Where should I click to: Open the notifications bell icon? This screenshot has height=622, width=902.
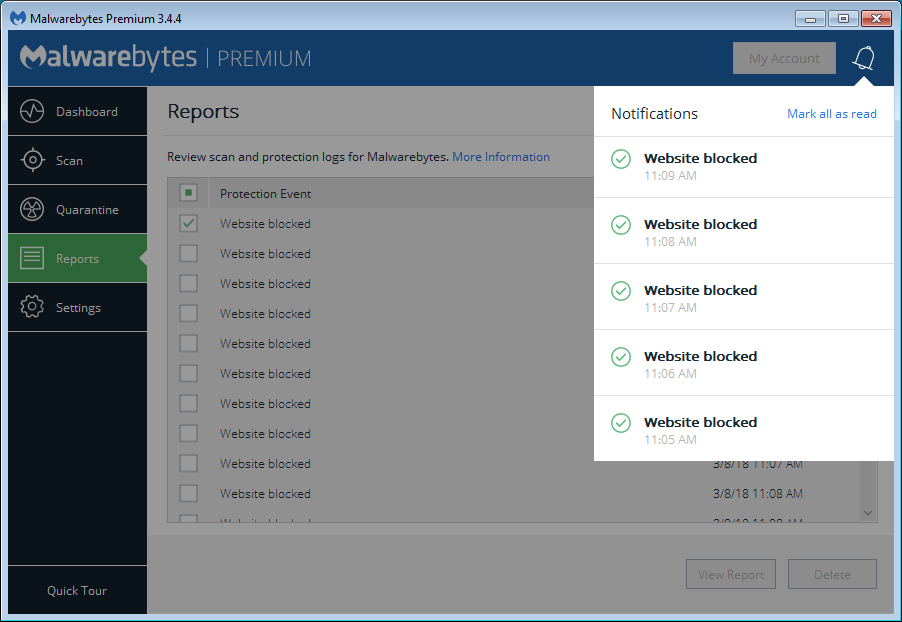point(863,58)
